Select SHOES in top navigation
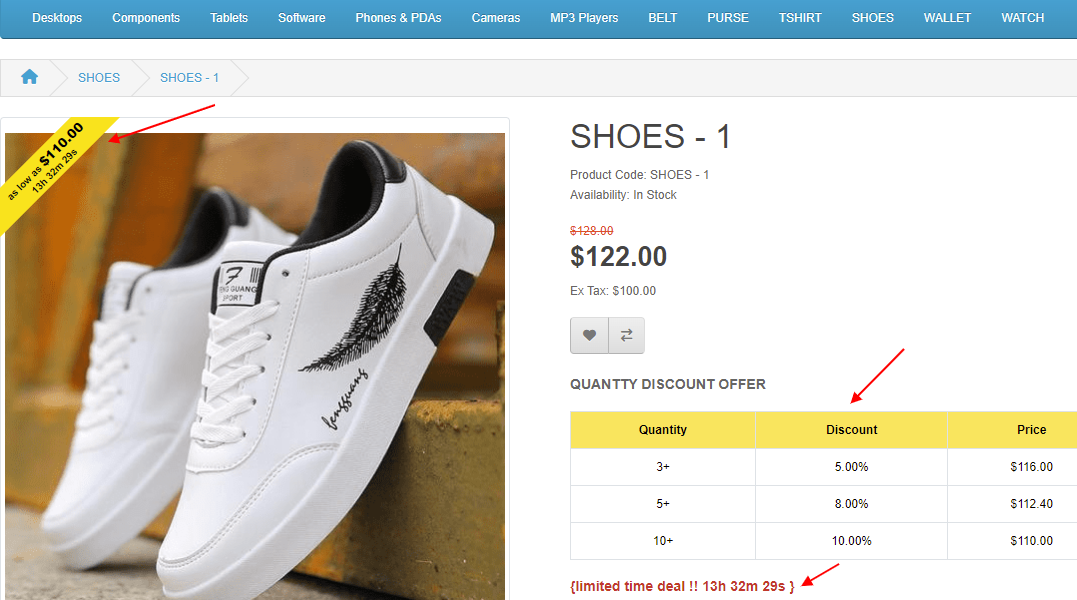The width and height of the screenshot is (1077, 600). (873, 18)
